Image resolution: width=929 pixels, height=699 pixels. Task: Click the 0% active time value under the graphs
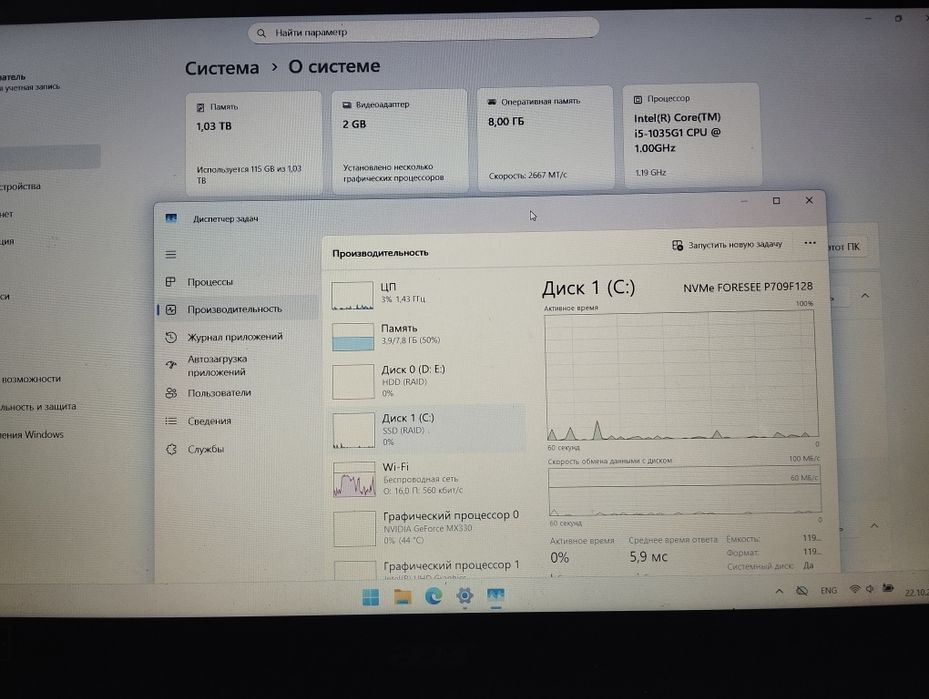click(559, 557)
